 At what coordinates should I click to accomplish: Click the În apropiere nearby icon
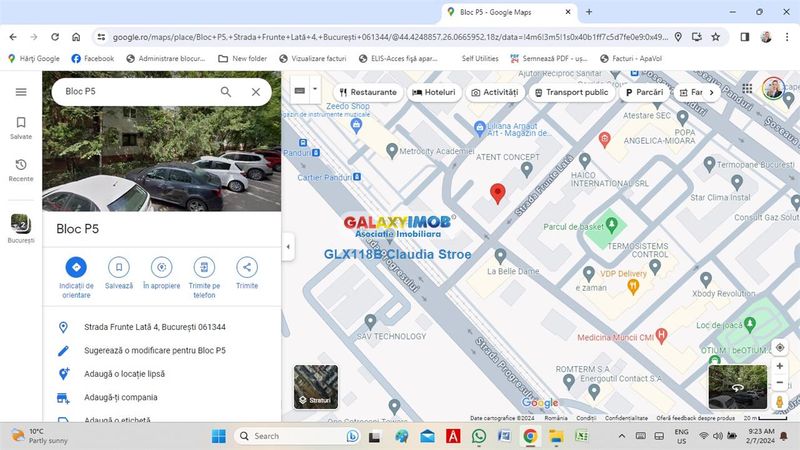[161, 267]
